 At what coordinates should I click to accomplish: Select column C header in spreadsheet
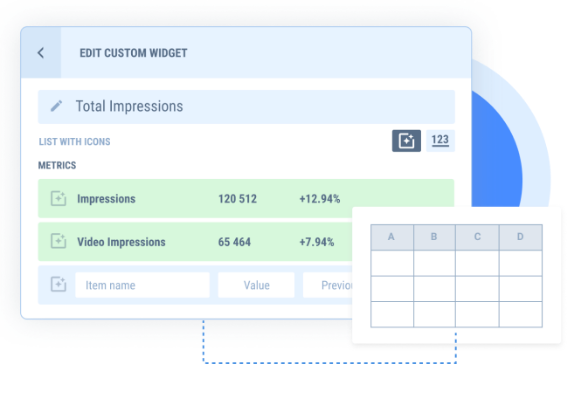pyautogui.click(x=477, y=237)
